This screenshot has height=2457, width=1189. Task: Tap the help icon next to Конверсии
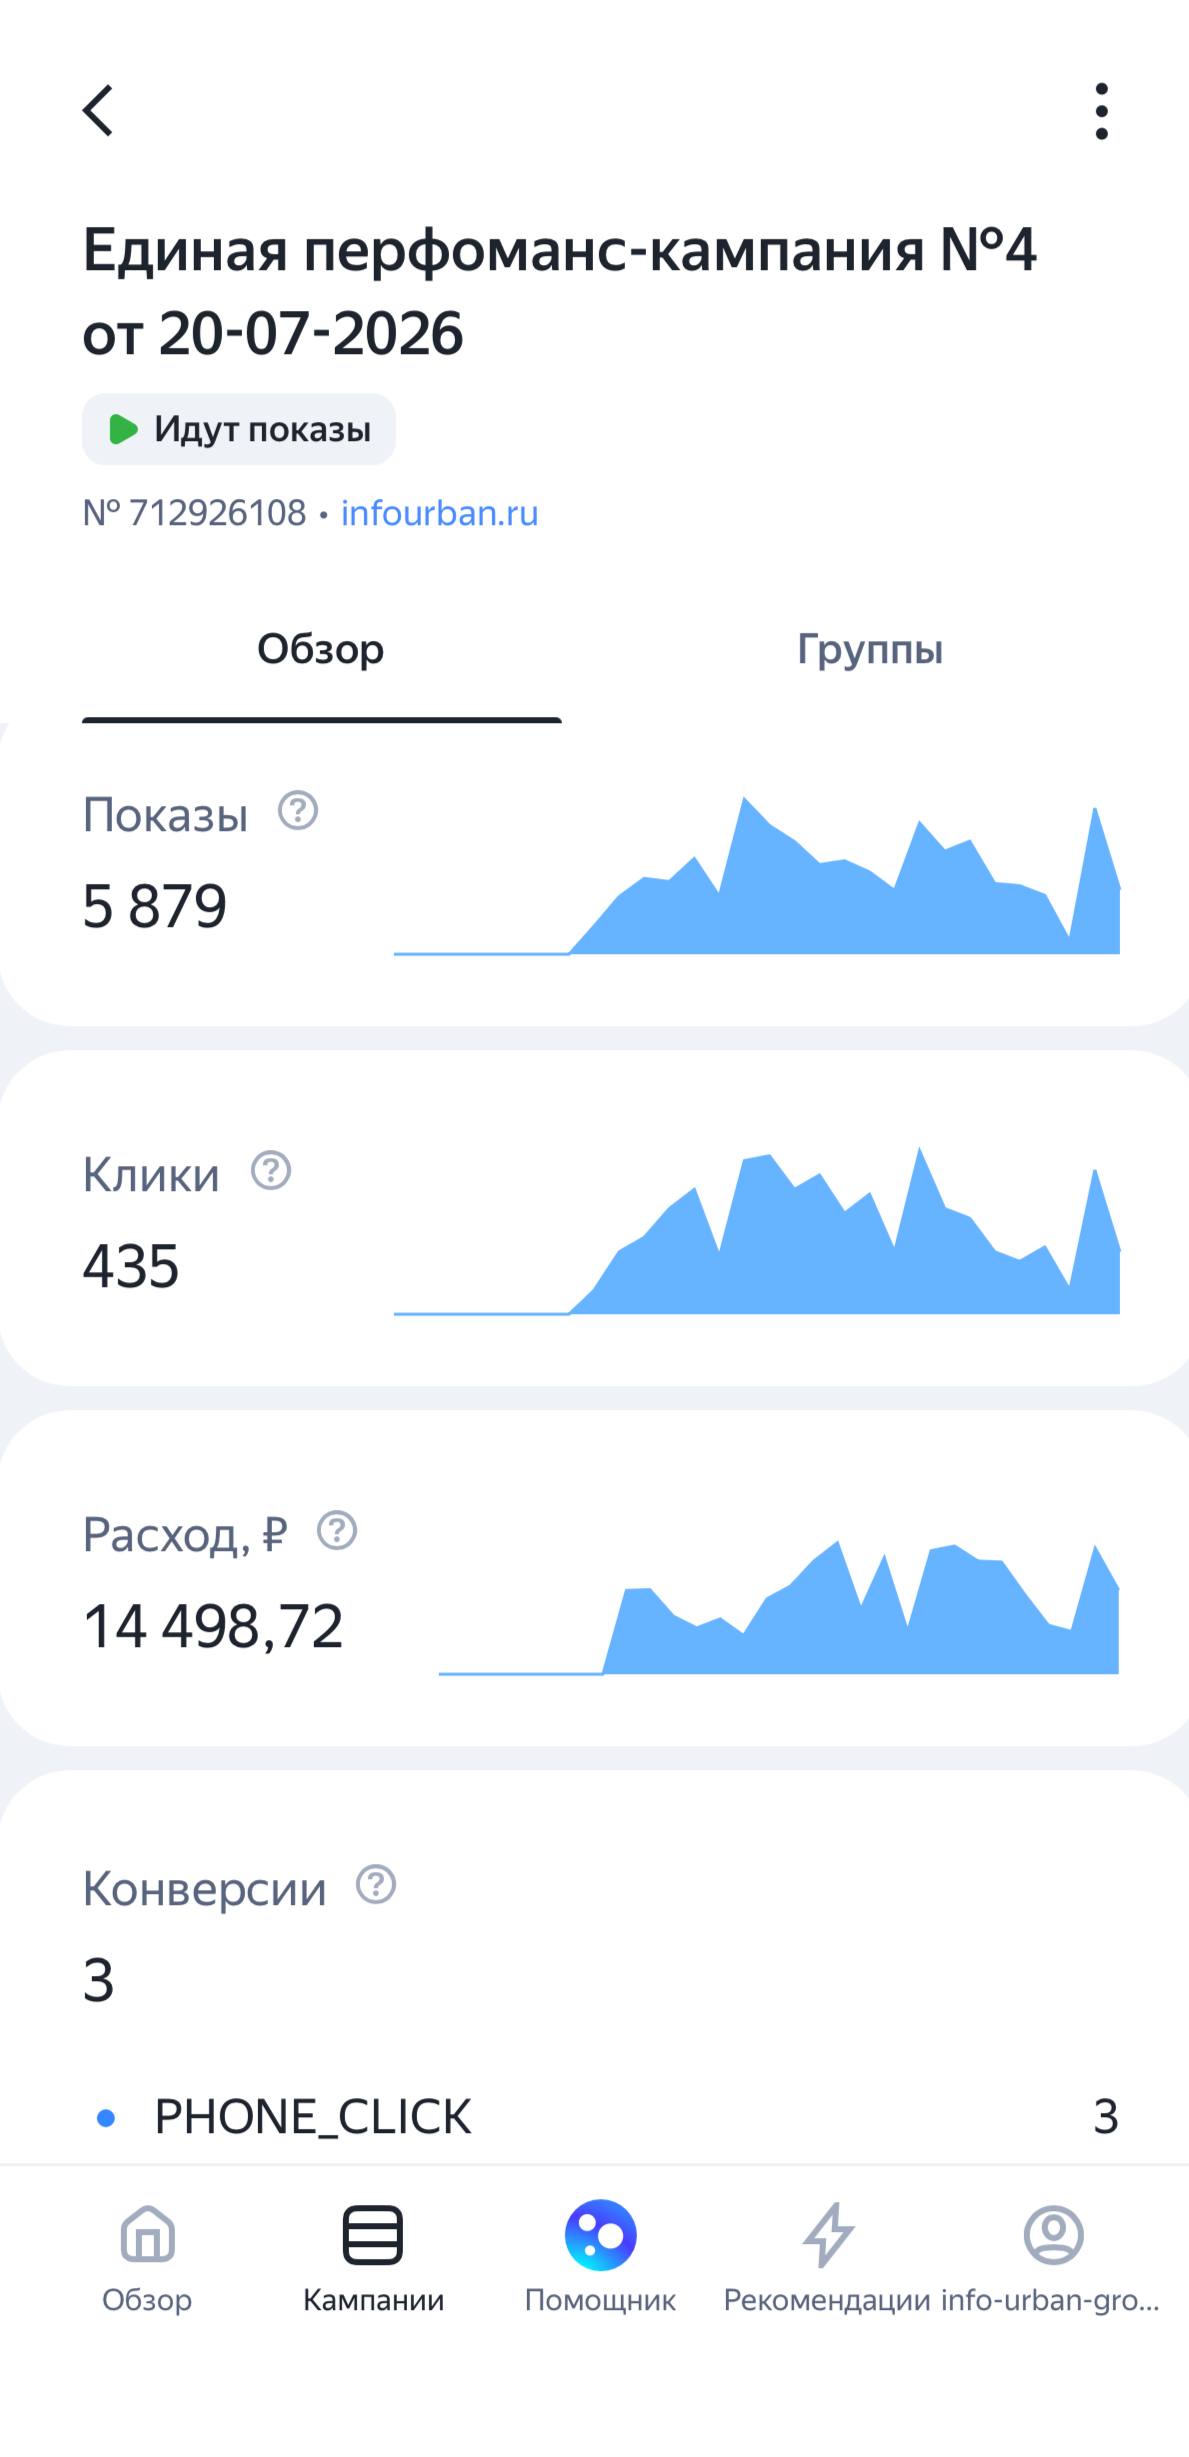click(376, 1885)
